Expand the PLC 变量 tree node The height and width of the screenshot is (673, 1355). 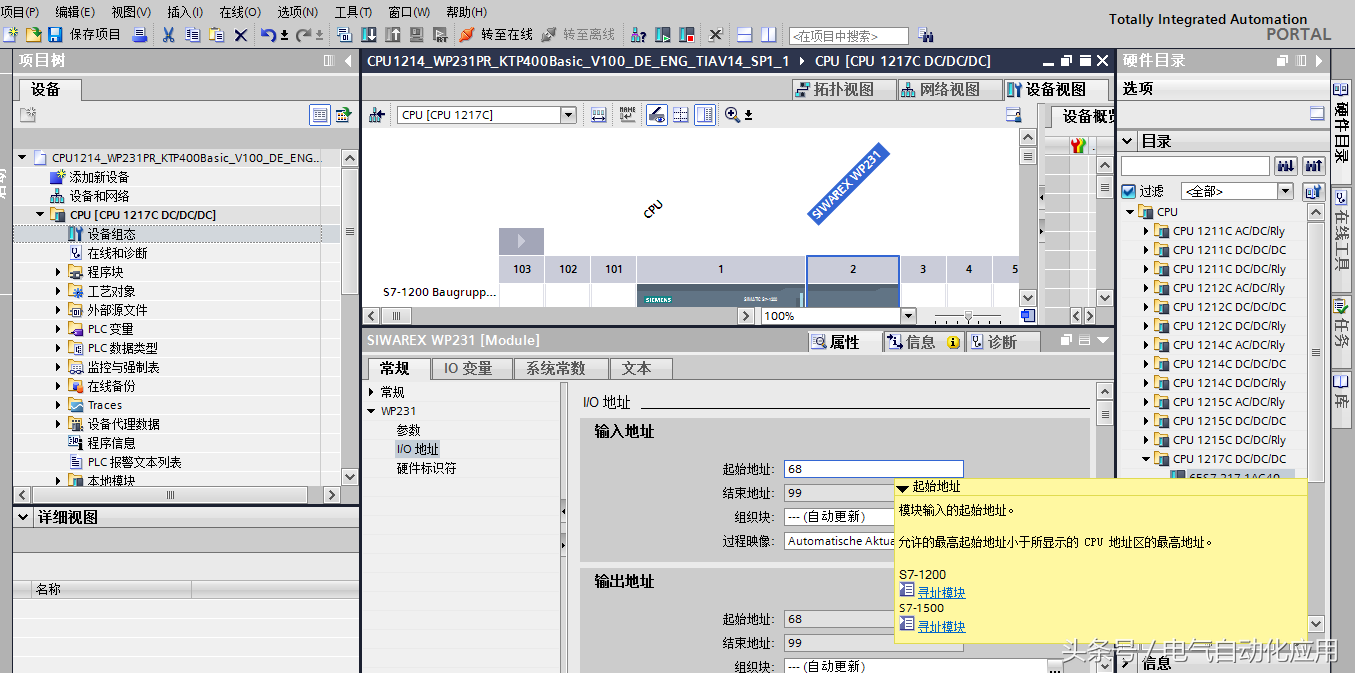[x=58, y=329]
